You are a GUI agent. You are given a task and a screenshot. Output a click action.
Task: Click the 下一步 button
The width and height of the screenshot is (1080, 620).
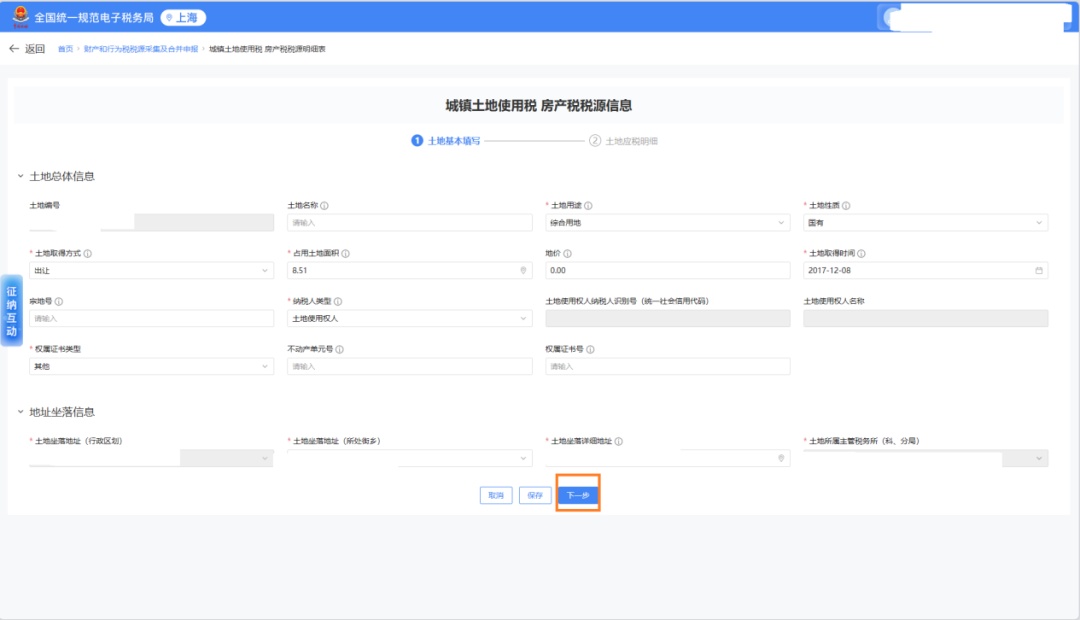pyautogui.click(x=578, y=495)
